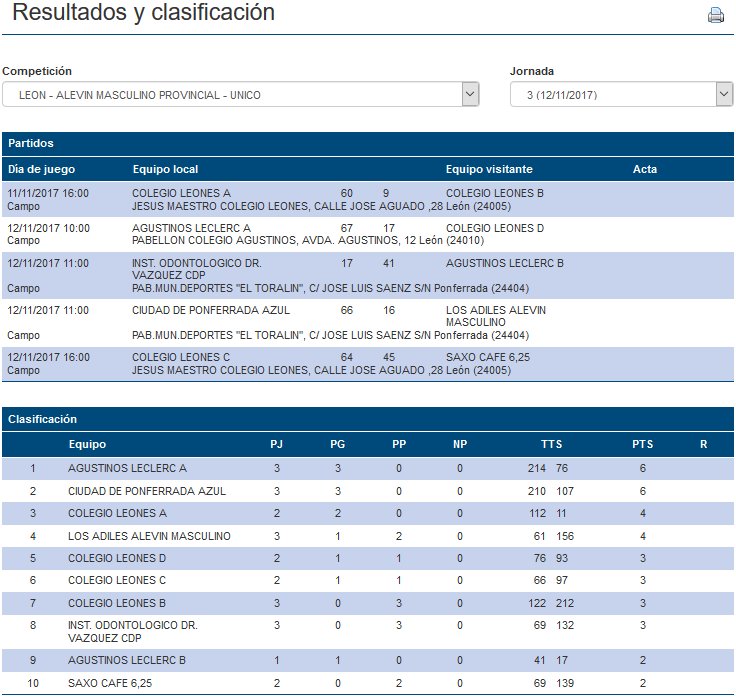The width and height of the screenshot is (736, 697).
Task: Click CIUDAD DE PONFERRADA AZUL home team
Action: pyautogui.click(x=211, y=310)
